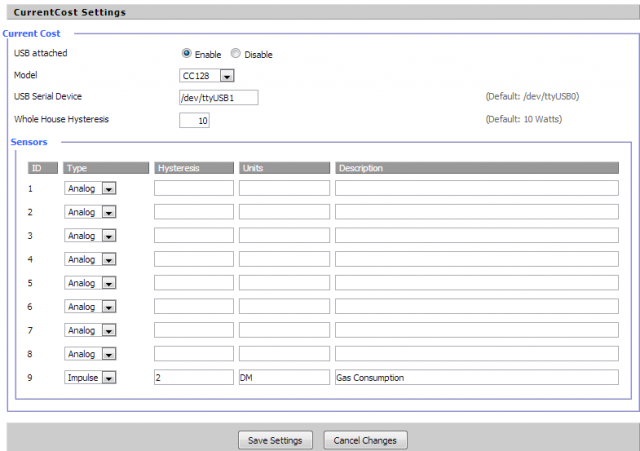Image resolution: width=640 pixels, height=451 pixels.
Task: Select the Disable radio button for USB attached
Action: pyautogui.click(x=236, y=53)
